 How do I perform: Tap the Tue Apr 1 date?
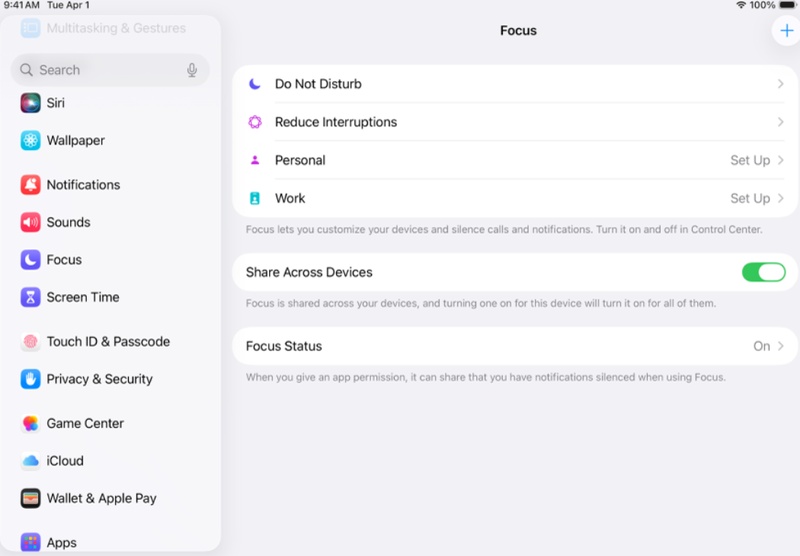(x=68, y=5)
